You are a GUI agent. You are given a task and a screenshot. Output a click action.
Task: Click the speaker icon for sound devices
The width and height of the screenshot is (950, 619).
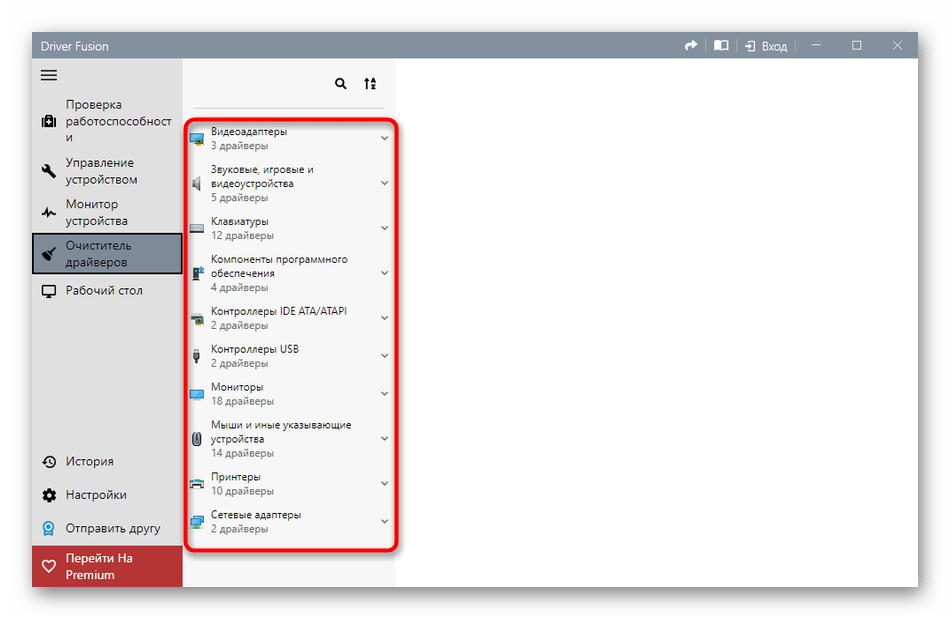[196, 183]
